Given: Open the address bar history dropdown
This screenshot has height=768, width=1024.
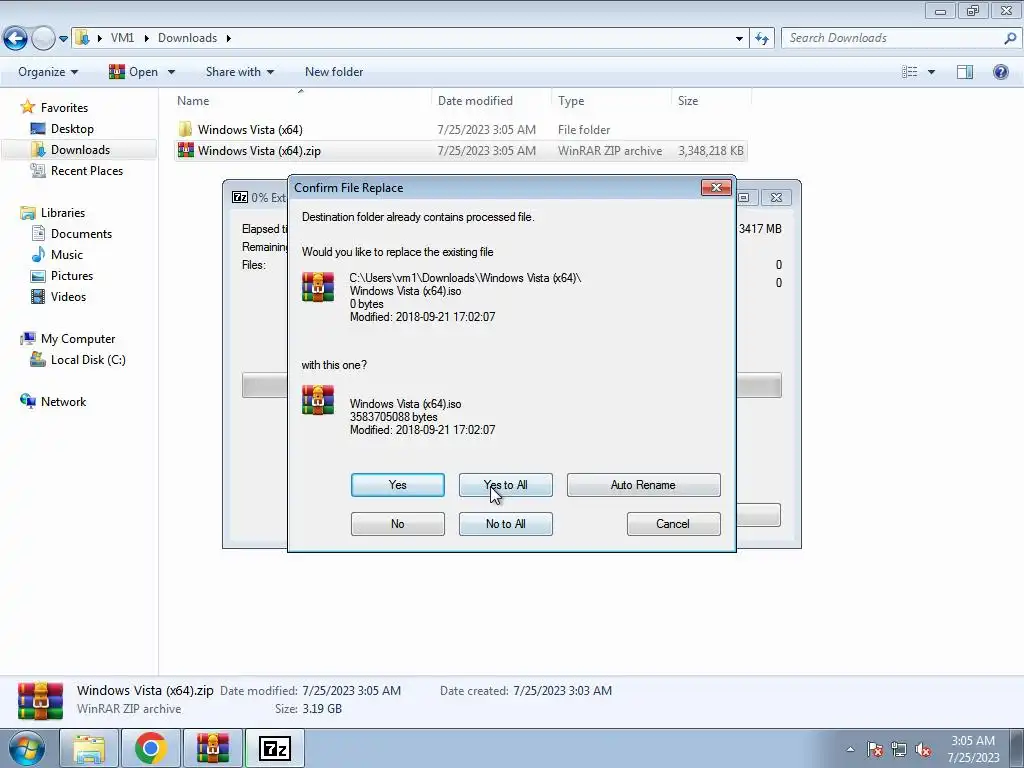Looking at the screenshot, I should (739, 39).
